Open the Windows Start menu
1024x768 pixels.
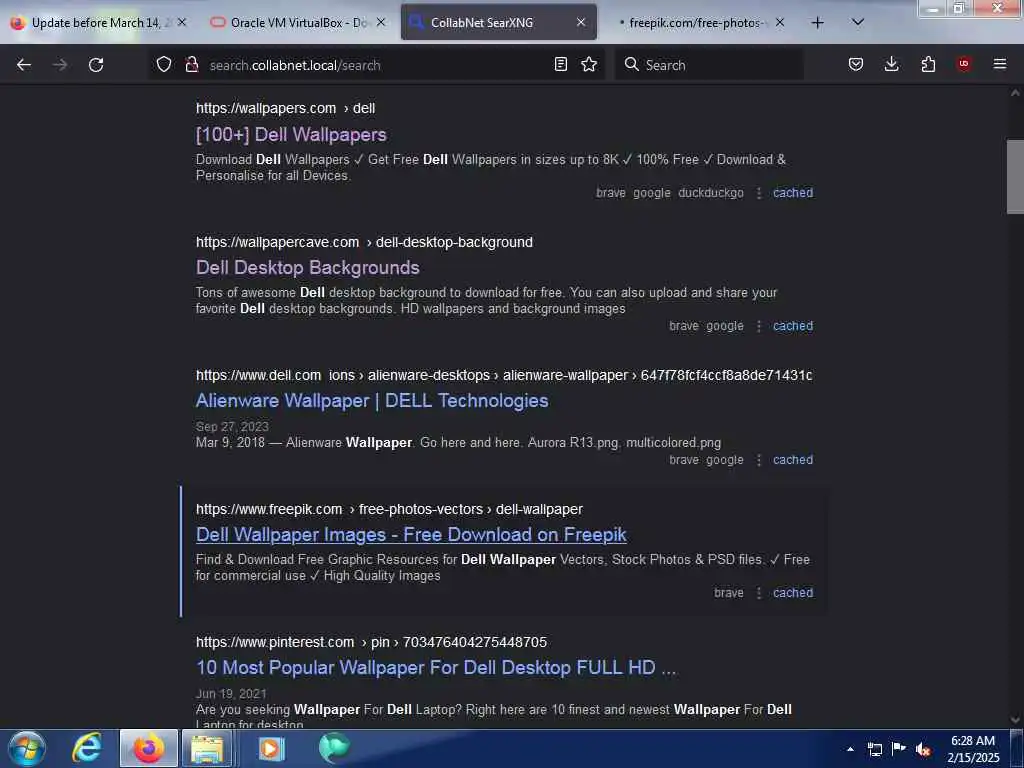click(x=26, y=748)
